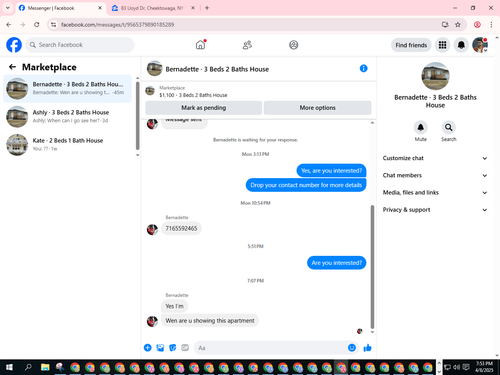Click the house avatar in the chat header

[x=154, y=68]
